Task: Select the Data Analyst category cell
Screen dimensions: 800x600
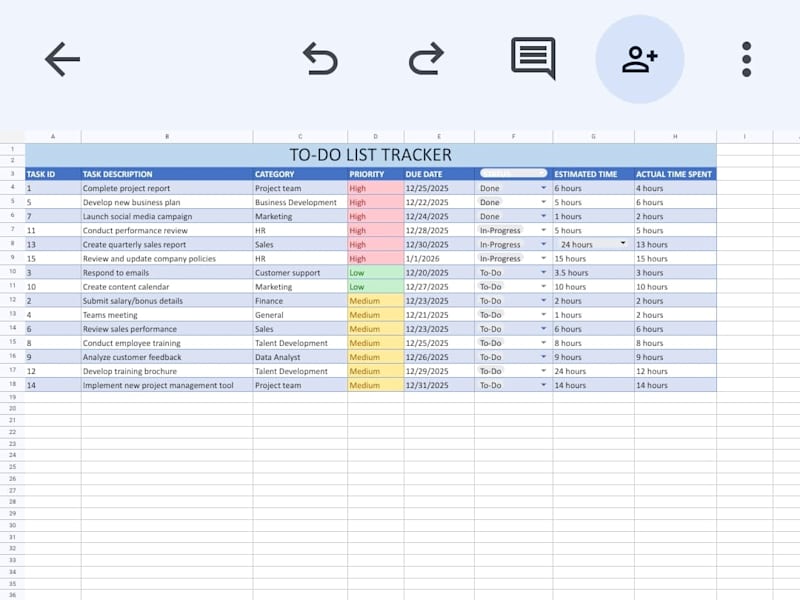Action: [300, 357]
